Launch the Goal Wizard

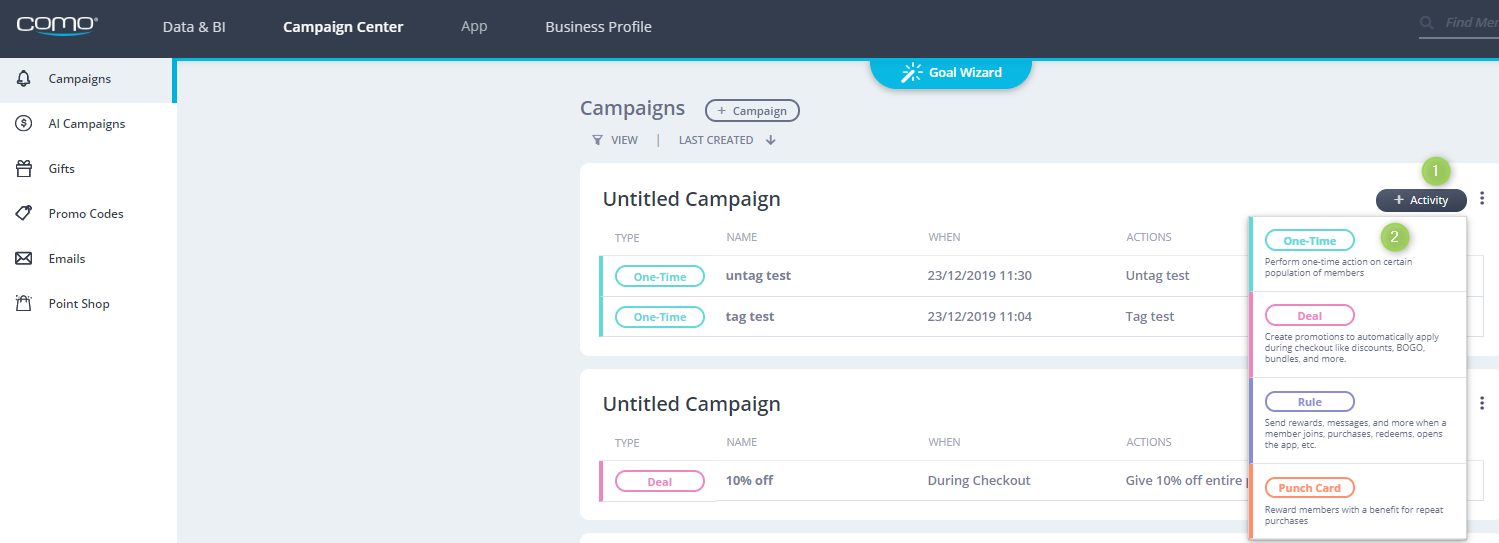click(x=950, y=72)
